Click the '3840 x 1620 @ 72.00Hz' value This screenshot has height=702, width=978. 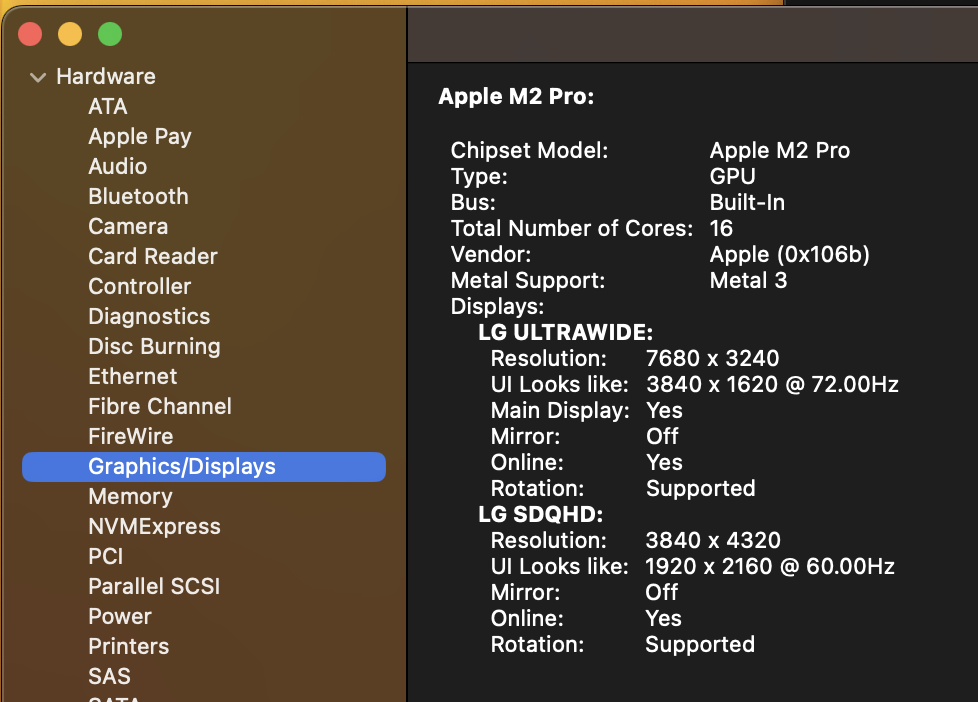pos(772,384)
